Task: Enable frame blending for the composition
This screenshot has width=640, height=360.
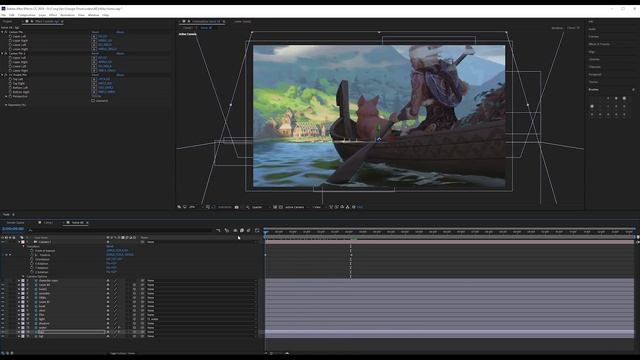Action: click(242, 231)
